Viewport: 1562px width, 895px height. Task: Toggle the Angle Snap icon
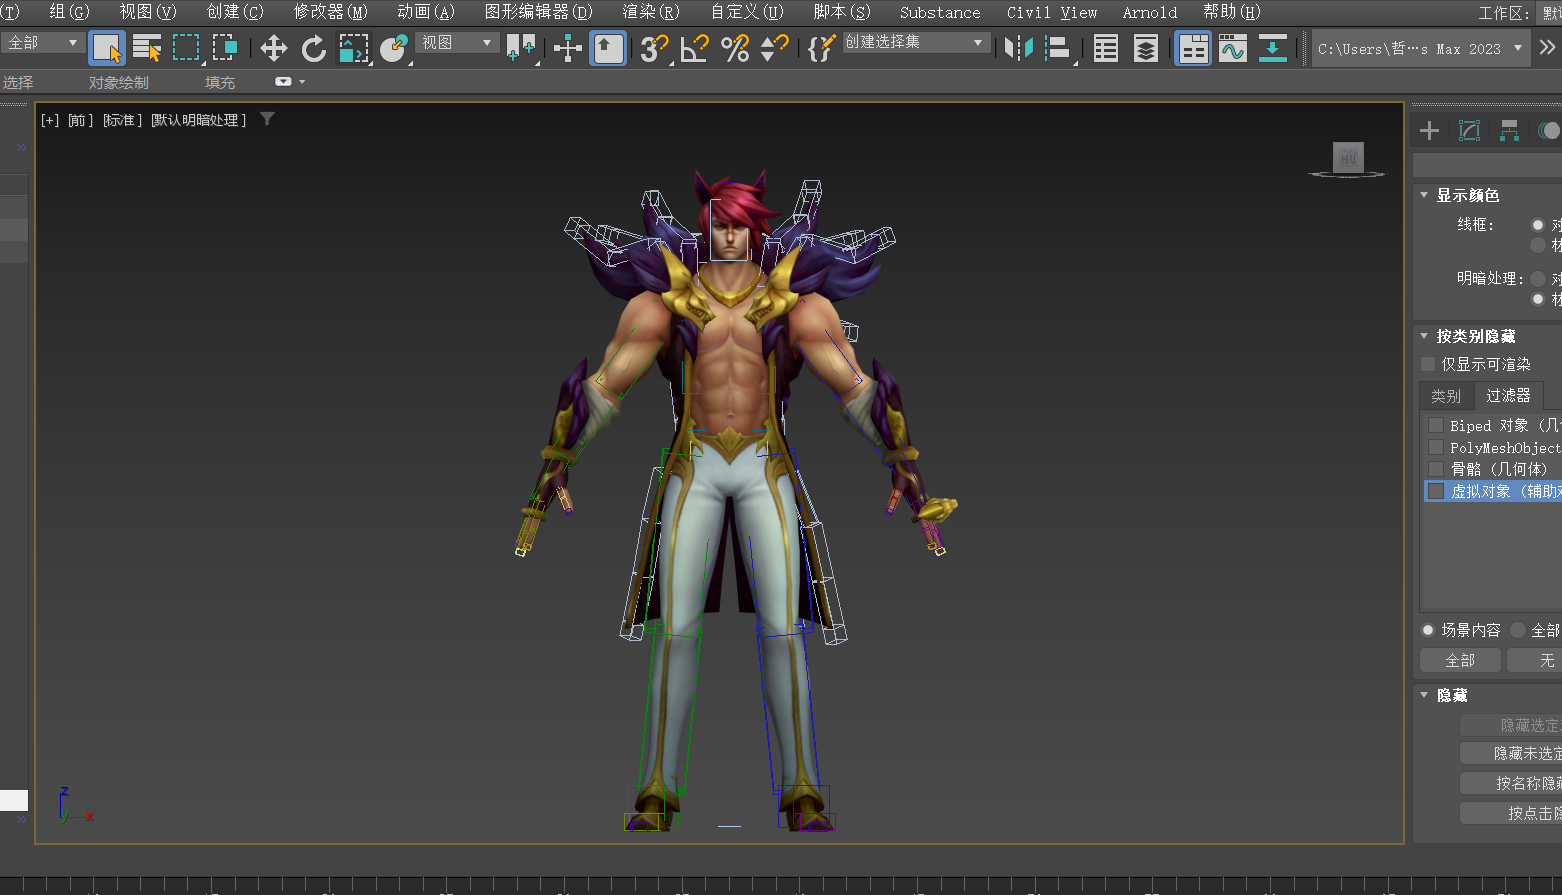[695, 48]
